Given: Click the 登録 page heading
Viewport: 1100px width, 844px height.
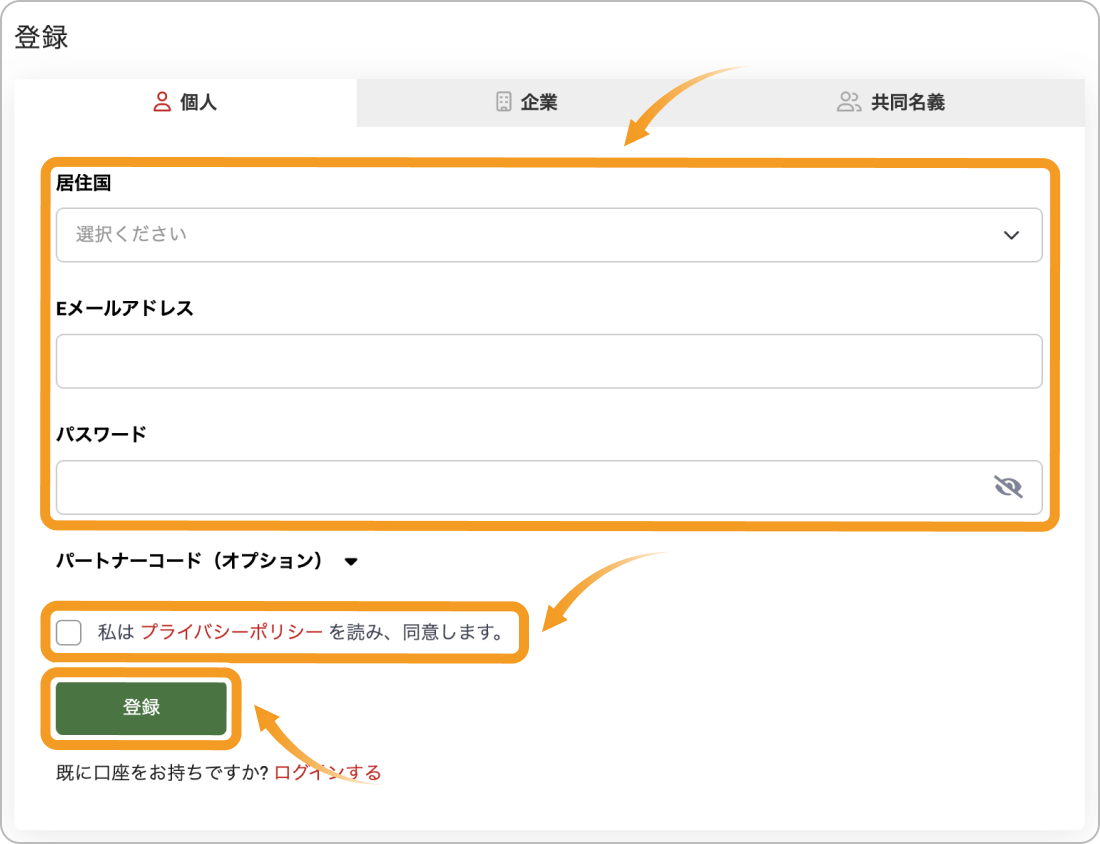Looking at the screenshot, I should (x=41, y=37).
